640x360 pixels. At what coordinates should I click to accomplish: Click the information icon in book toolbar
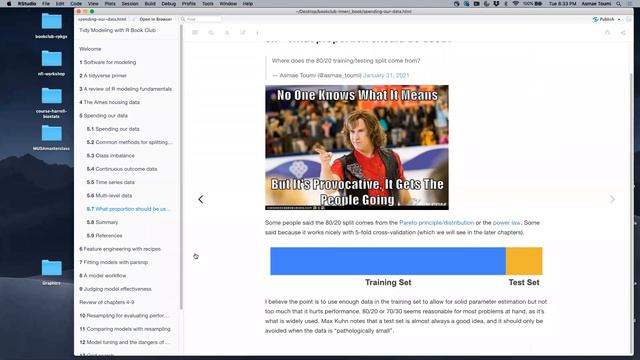click(257, 33)
